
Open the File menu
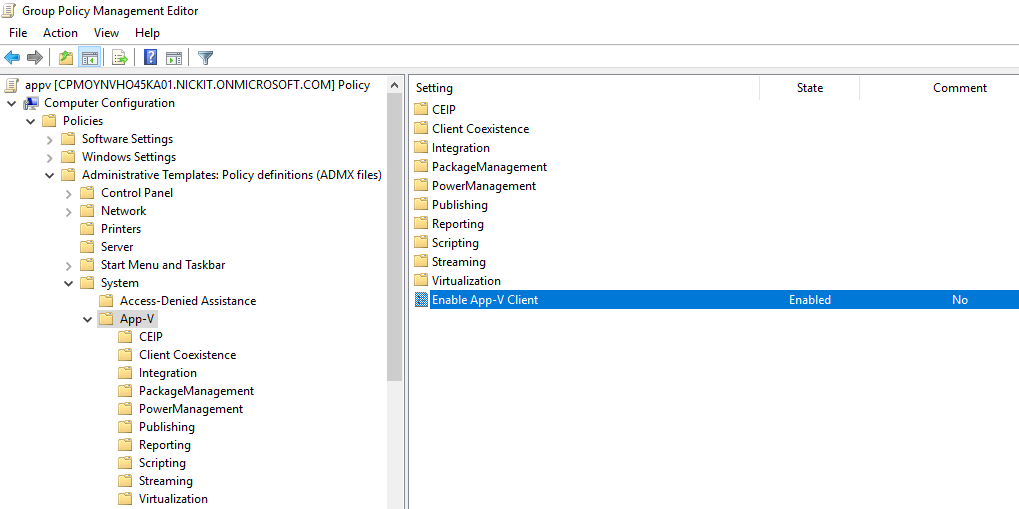coord(18,33)
